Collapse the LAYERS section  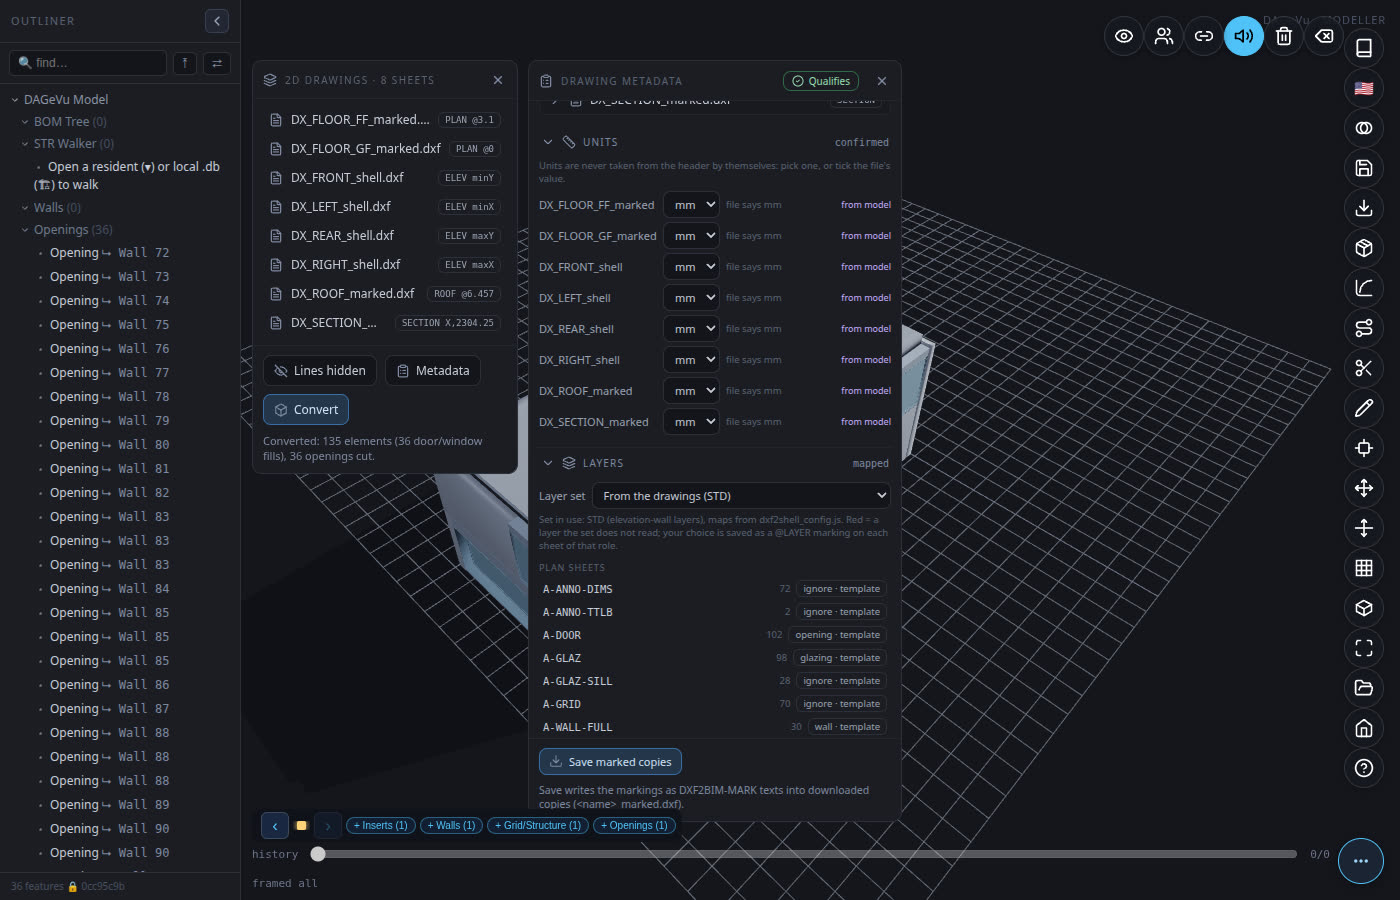(548, 463)
